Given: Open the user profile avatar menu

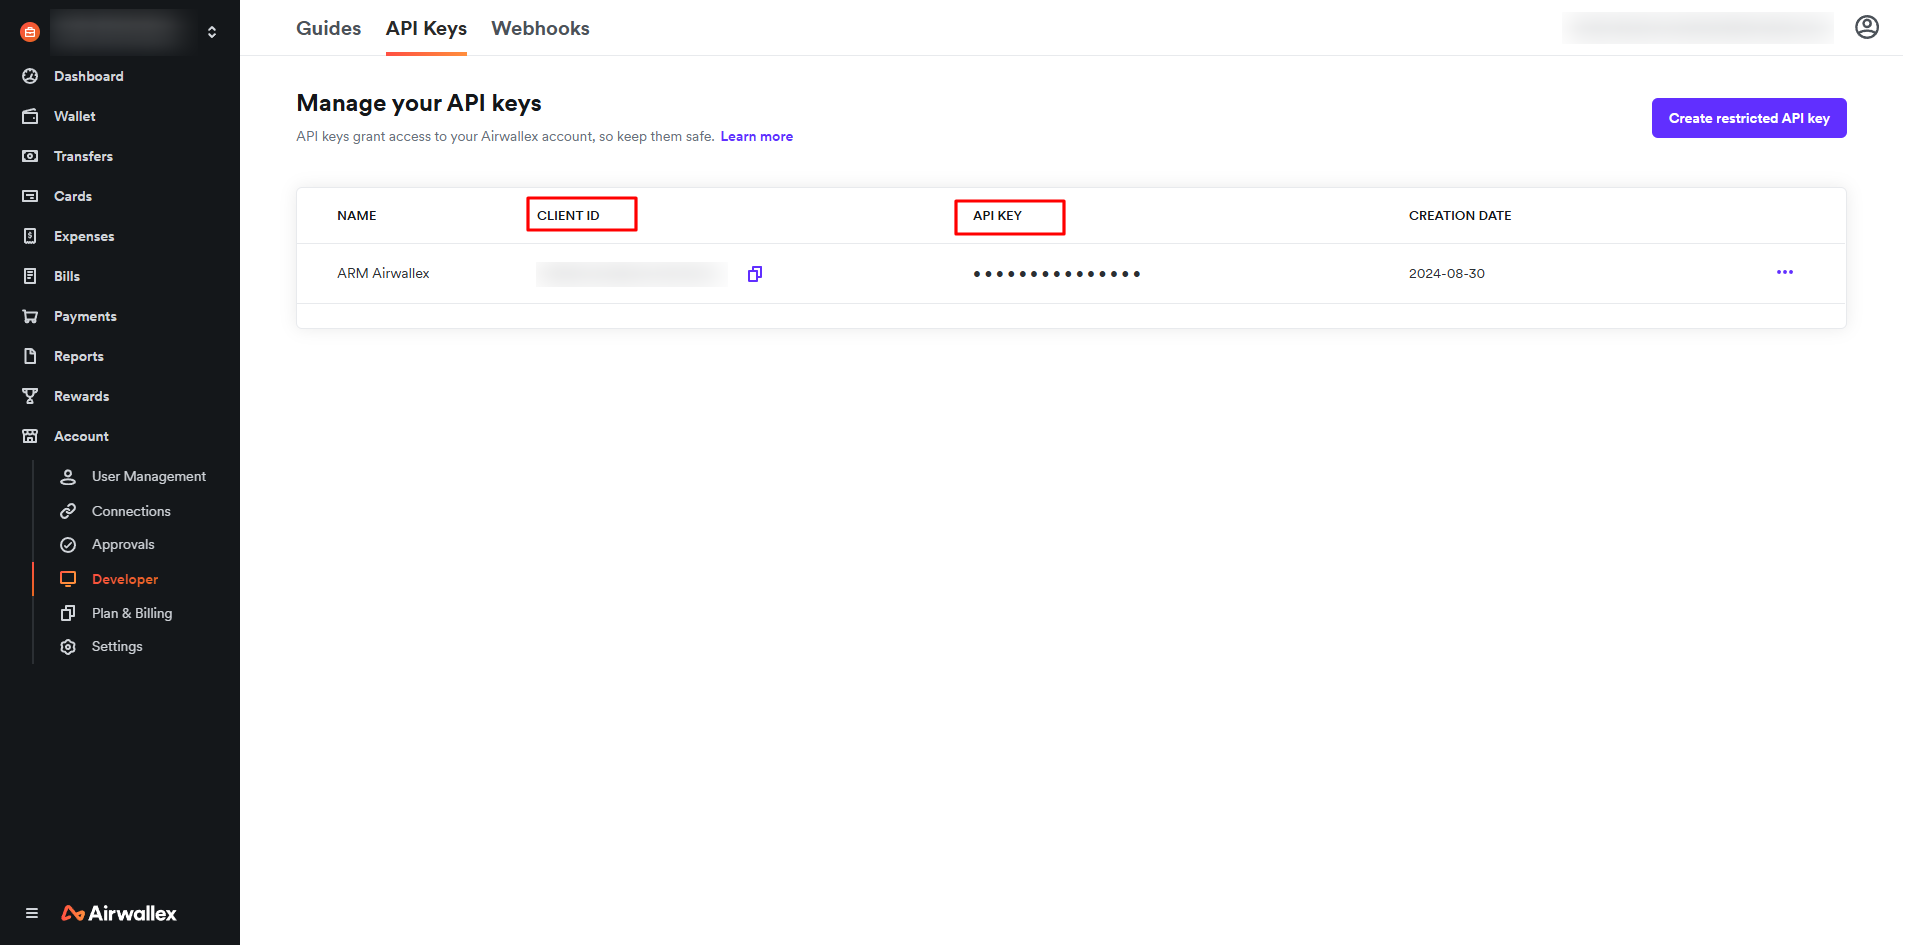Looking at the screenshot, I should (1867, 27).
